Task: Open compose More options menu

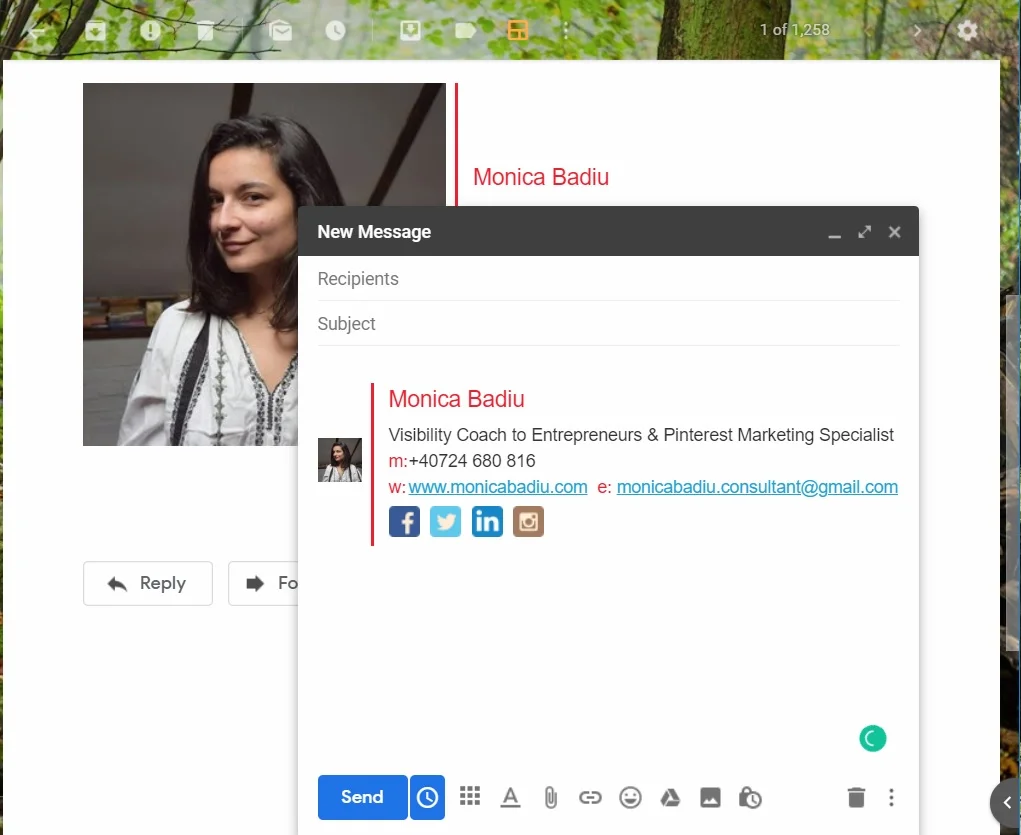Action: pyautogui.click(x=891, y=797)
